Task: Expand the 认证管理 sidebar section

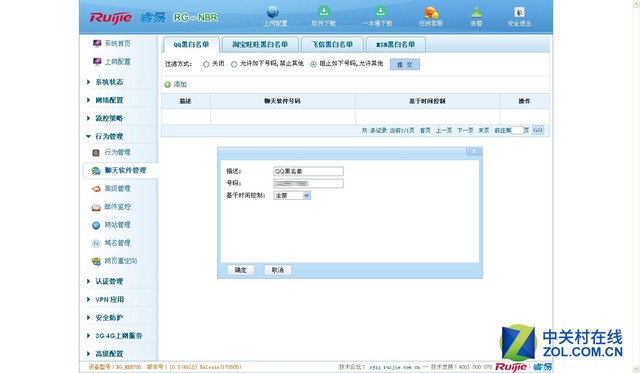Action: (x=109, y=281)
